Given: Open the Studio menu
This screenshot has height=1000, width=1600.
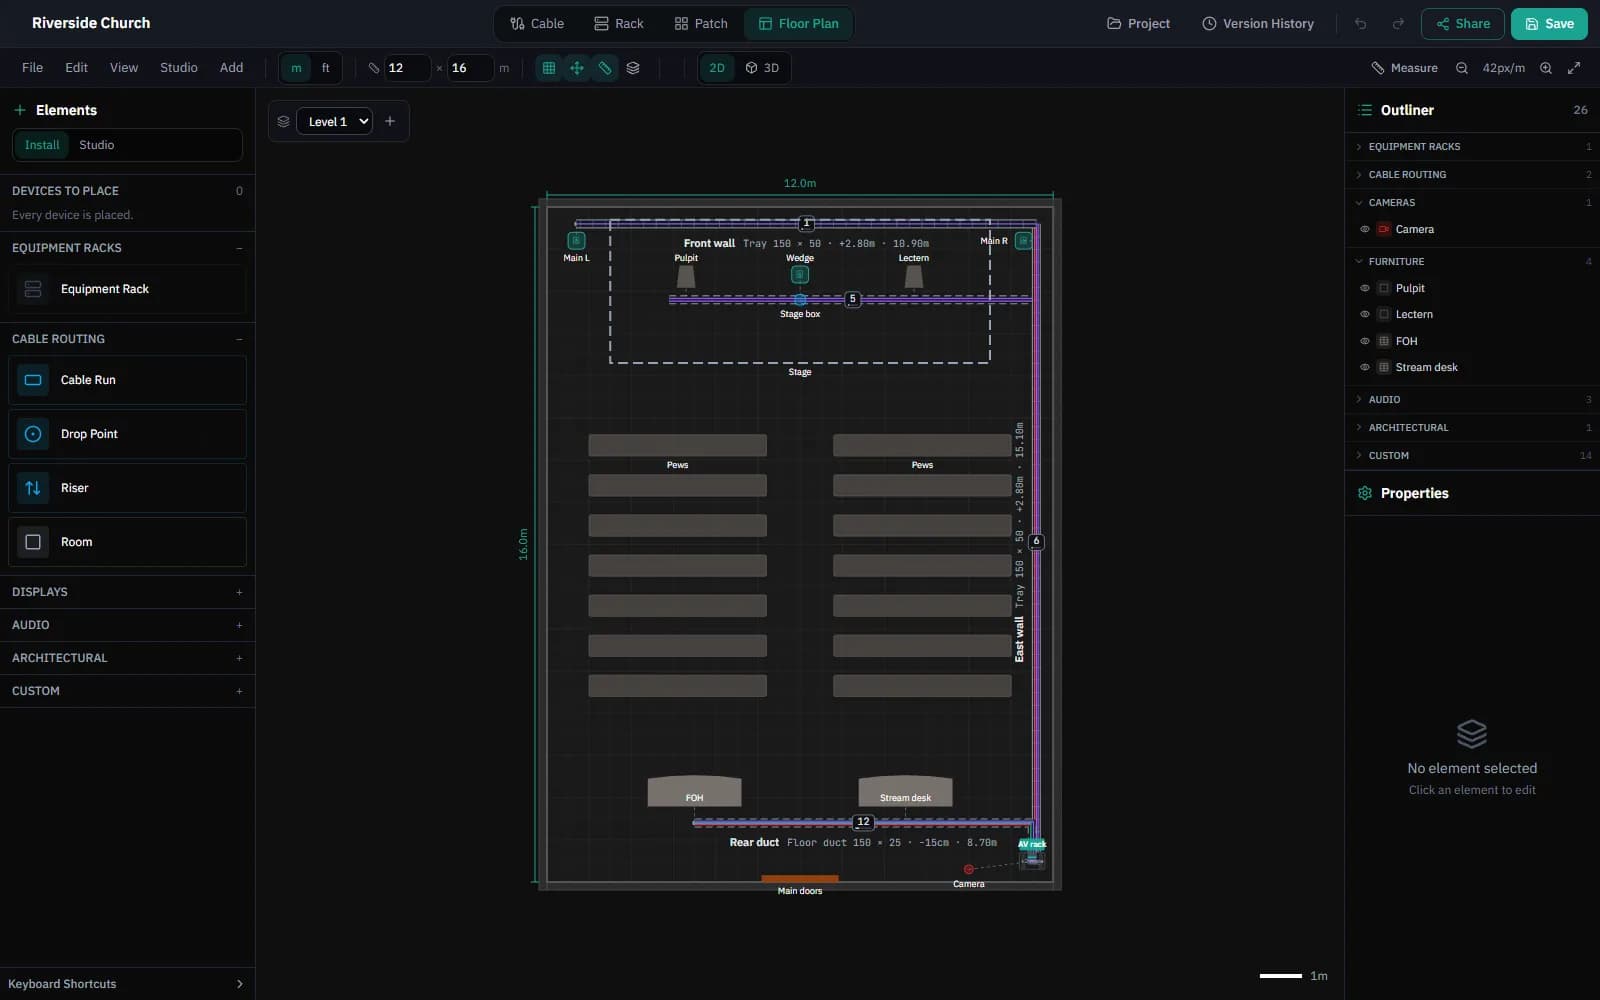Looking at the screenshot, I should [x=179, y=68].
